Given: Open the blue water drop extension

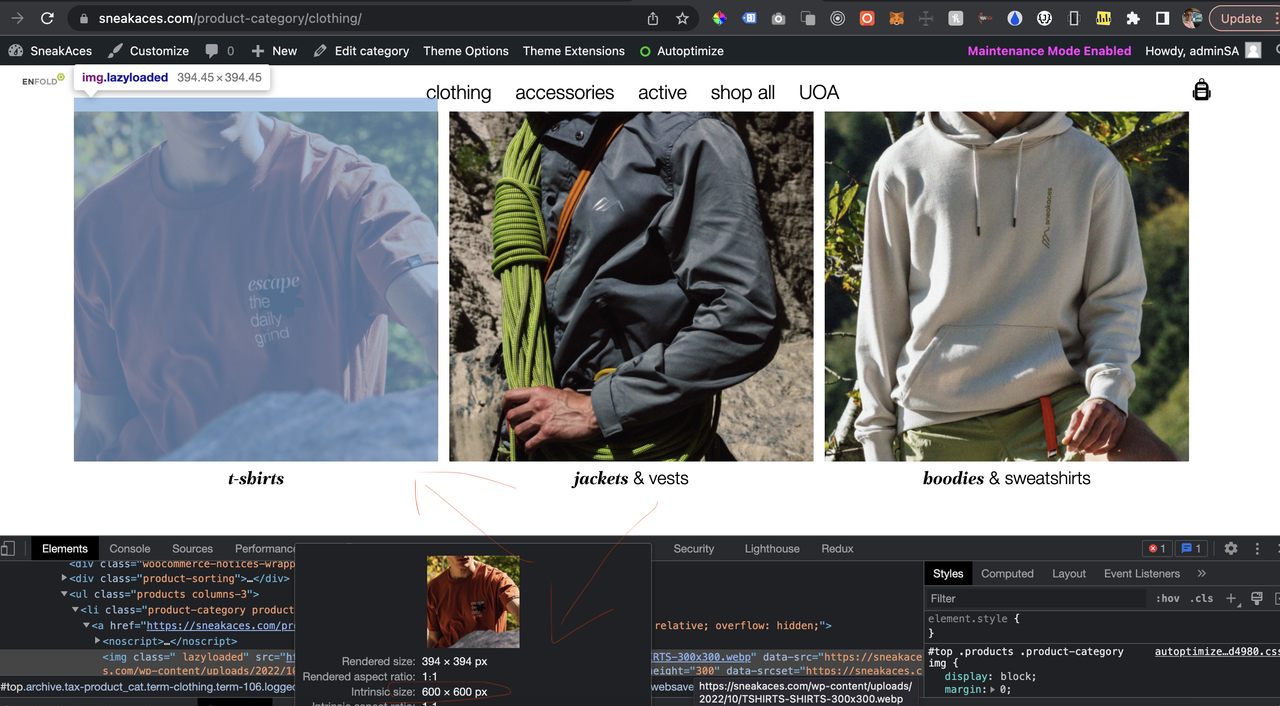Looking at the screenshot, I should tap(1015, 18).
